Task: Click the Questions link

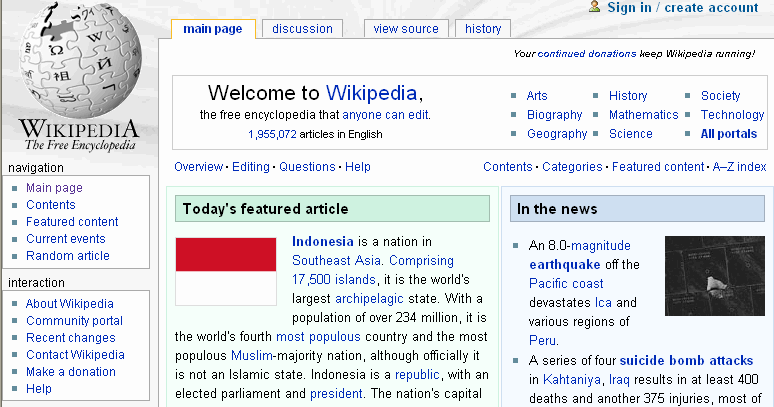Action: (x=307, y=167)
